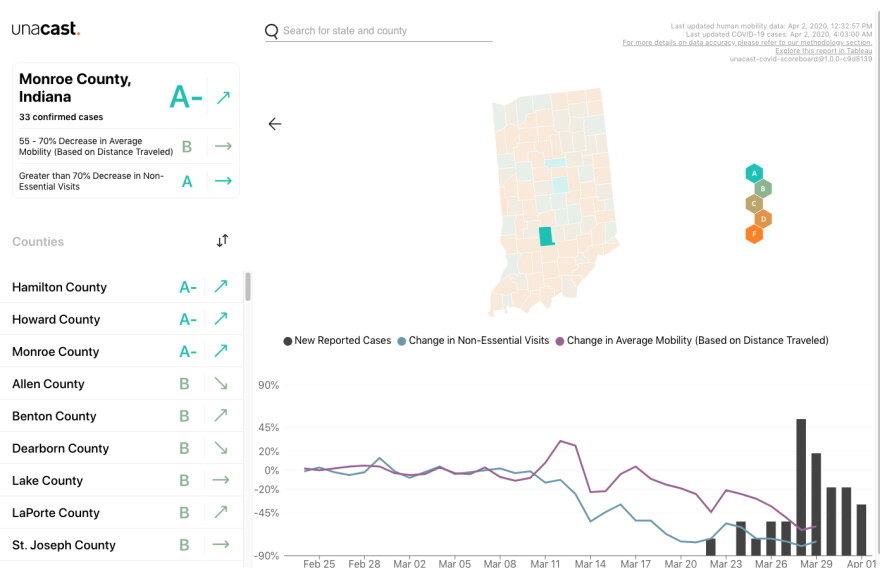Image resolution: width=880 pixels, height=586 pixels.
Task: Click Allen County downward trend arrow
Action: click(x=221, y=383)
